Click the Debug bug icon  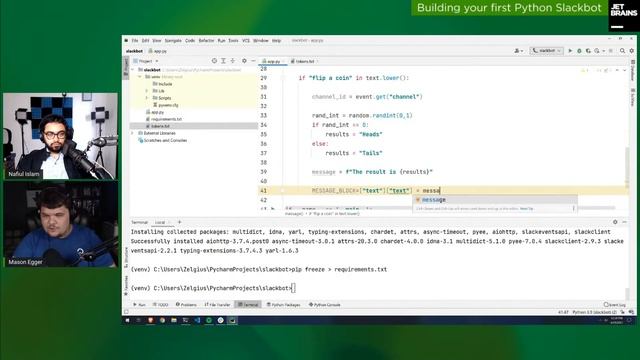point(579,51)
